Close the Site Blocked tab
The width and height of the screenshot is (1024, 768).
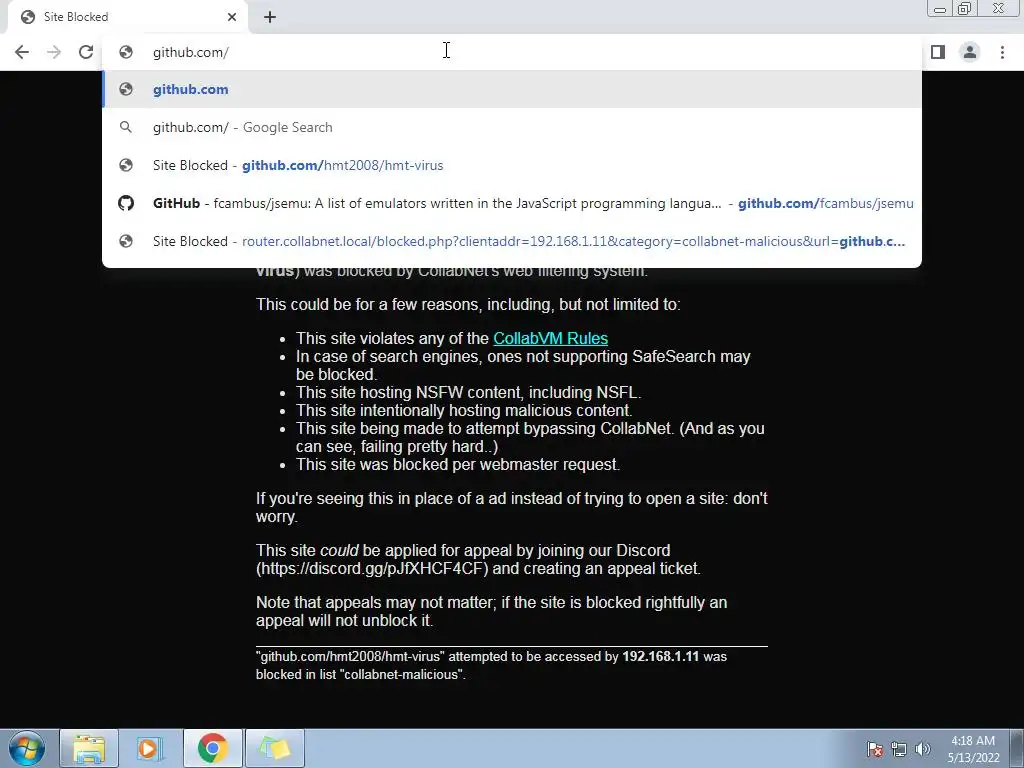232,17
